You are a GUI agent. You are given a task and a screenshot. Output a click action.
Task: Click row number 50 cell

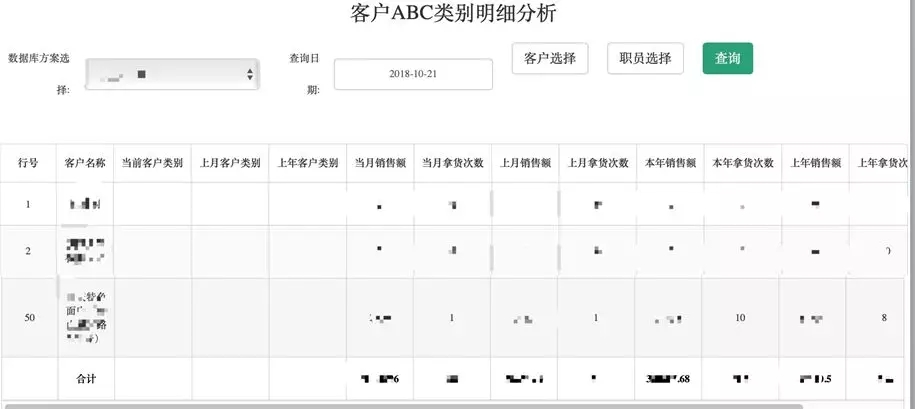pyautogui.click(x=28, y=317)
